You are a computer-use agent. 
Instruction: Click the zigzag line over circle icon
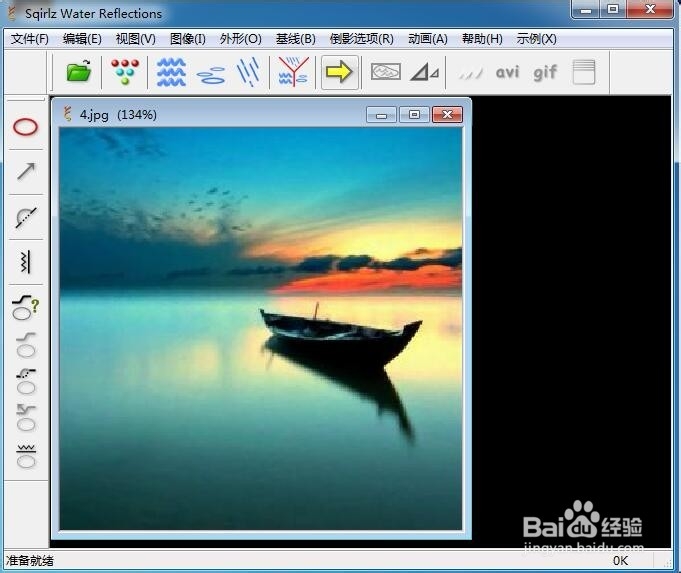coord(26,456)
